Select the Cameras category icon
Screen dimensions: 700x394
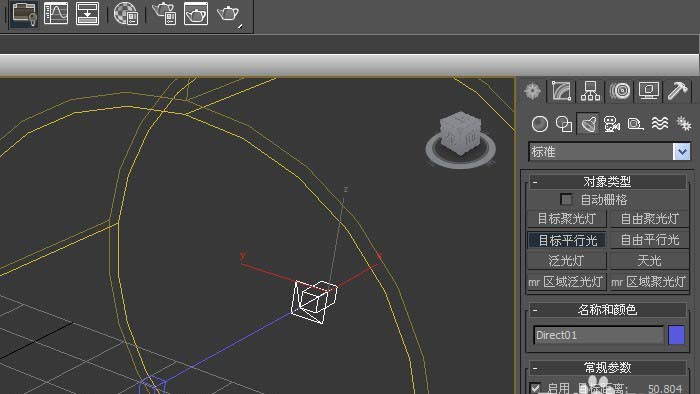(x=612, y=124)
